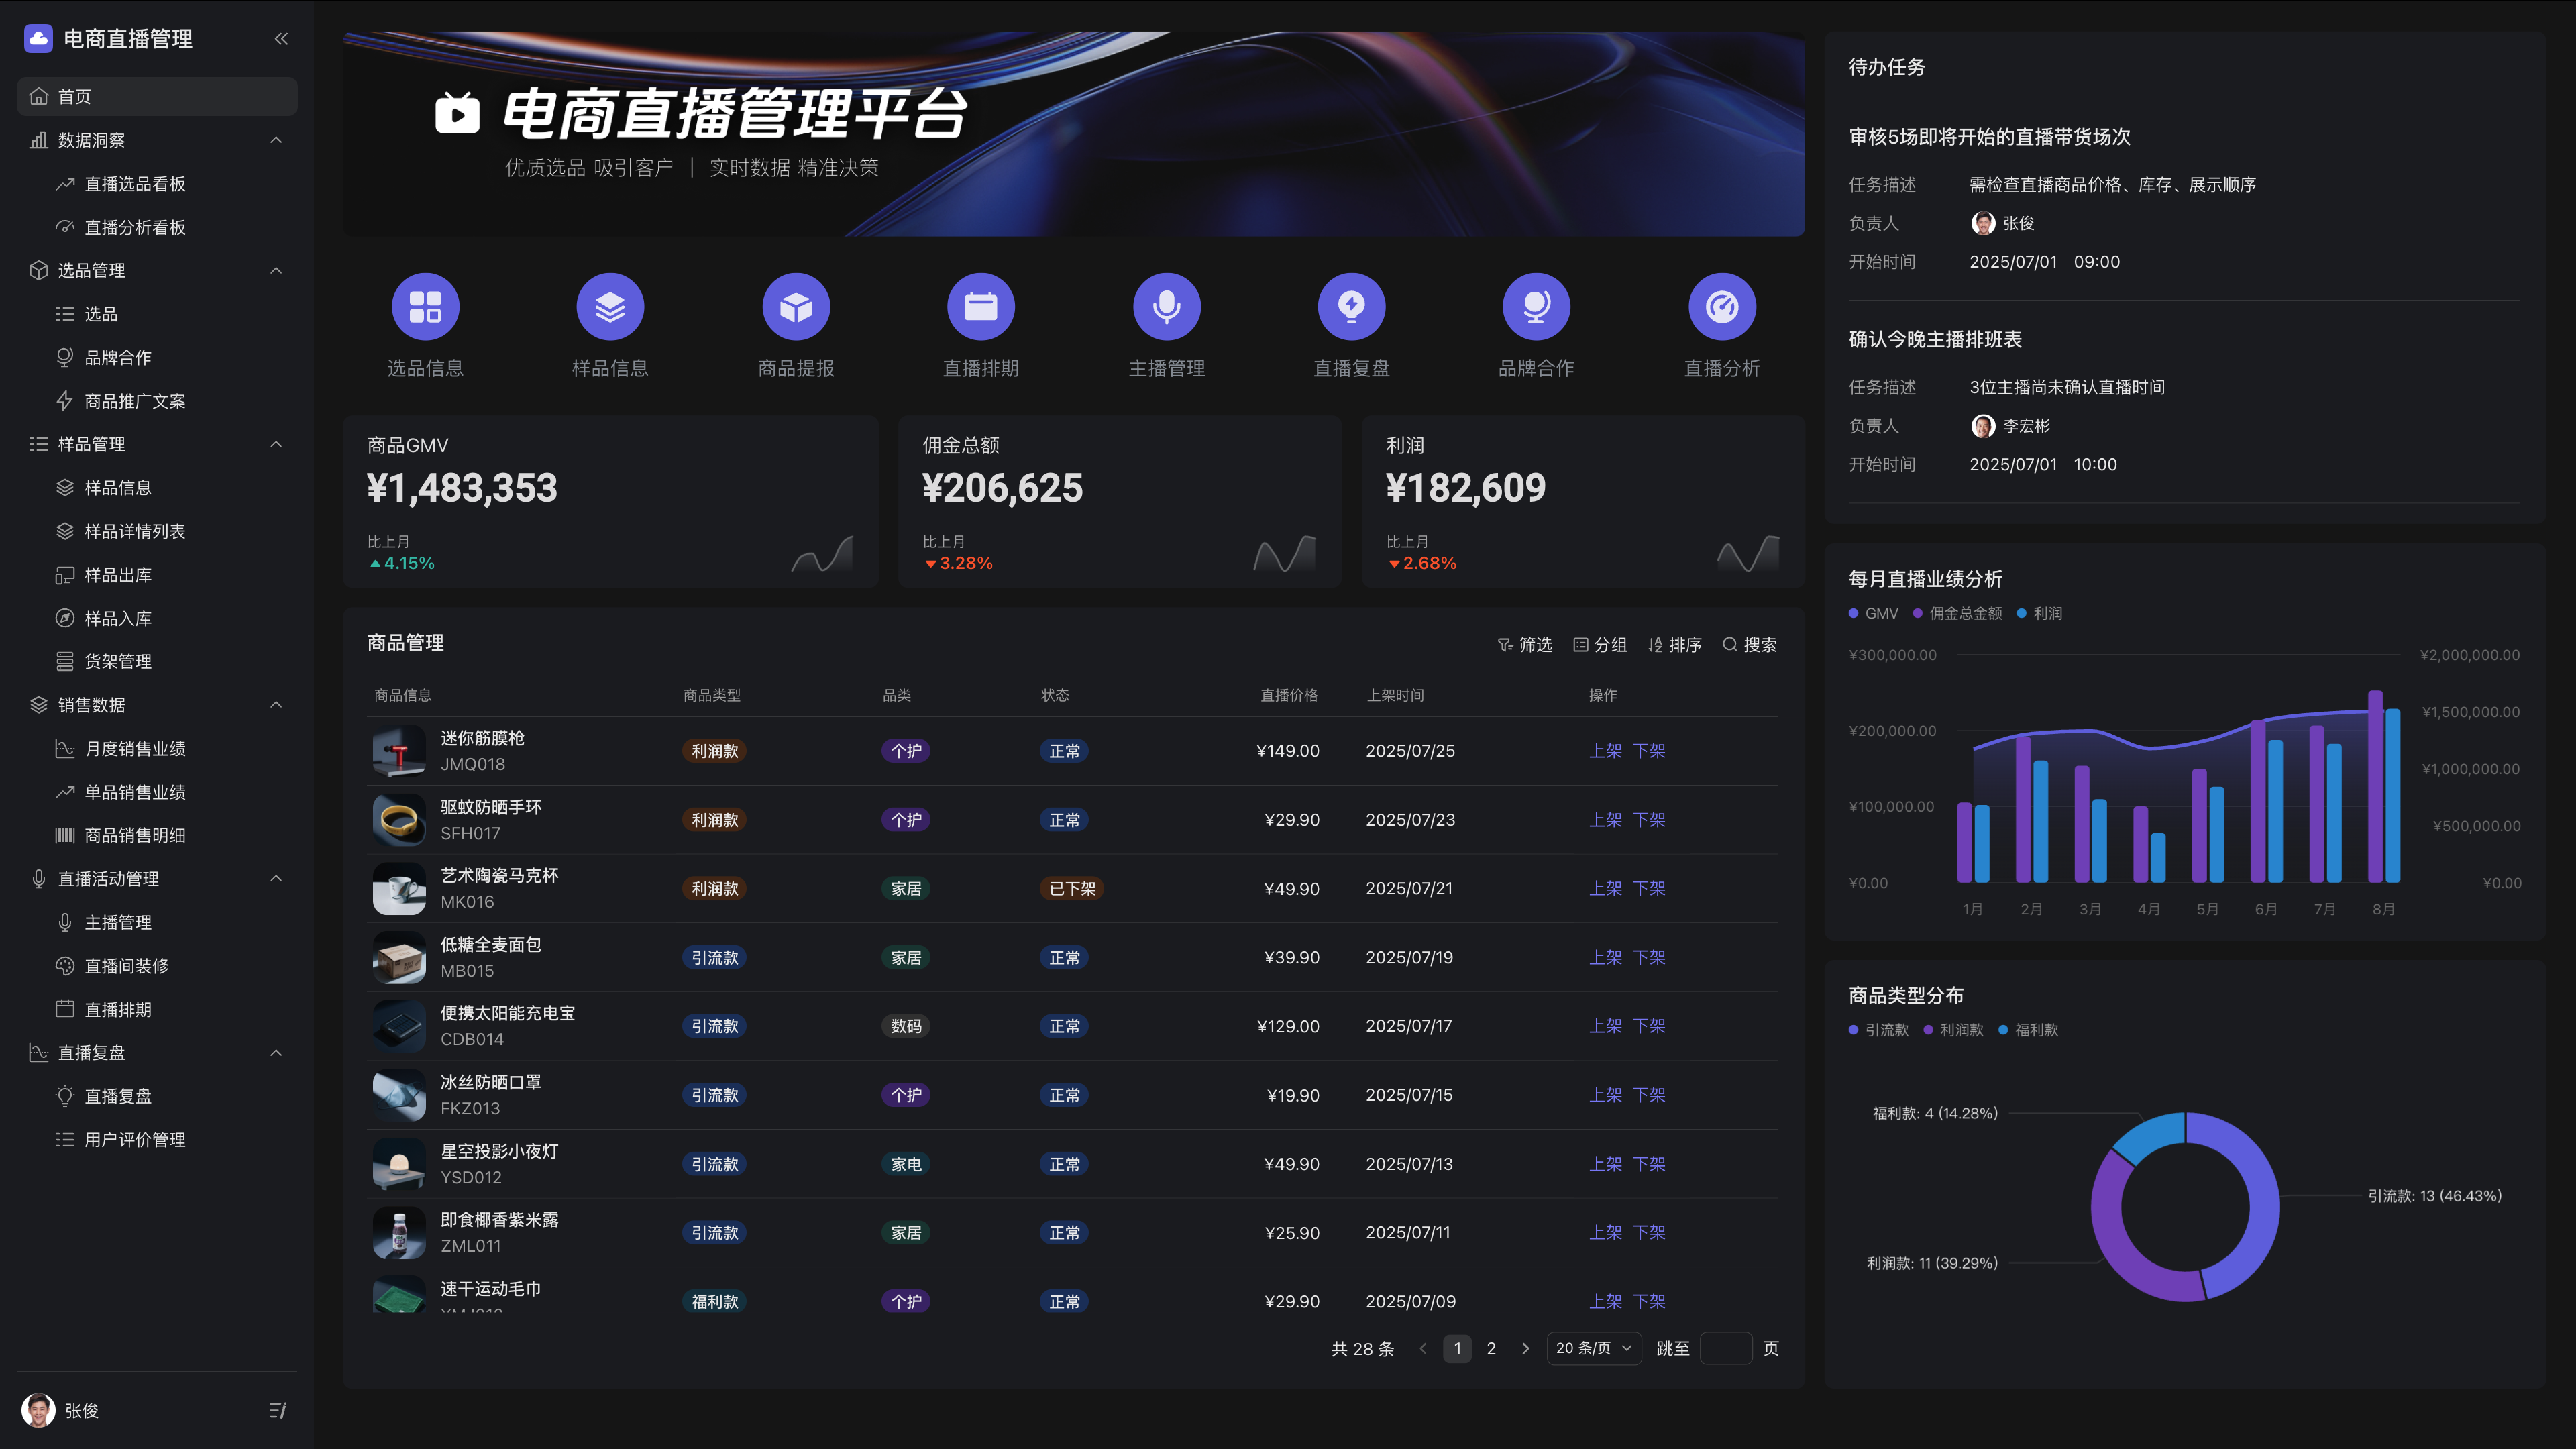Open the 选品信息 shortcut icon
The height and width of the screenshot is (1449, 2576).
425,307
